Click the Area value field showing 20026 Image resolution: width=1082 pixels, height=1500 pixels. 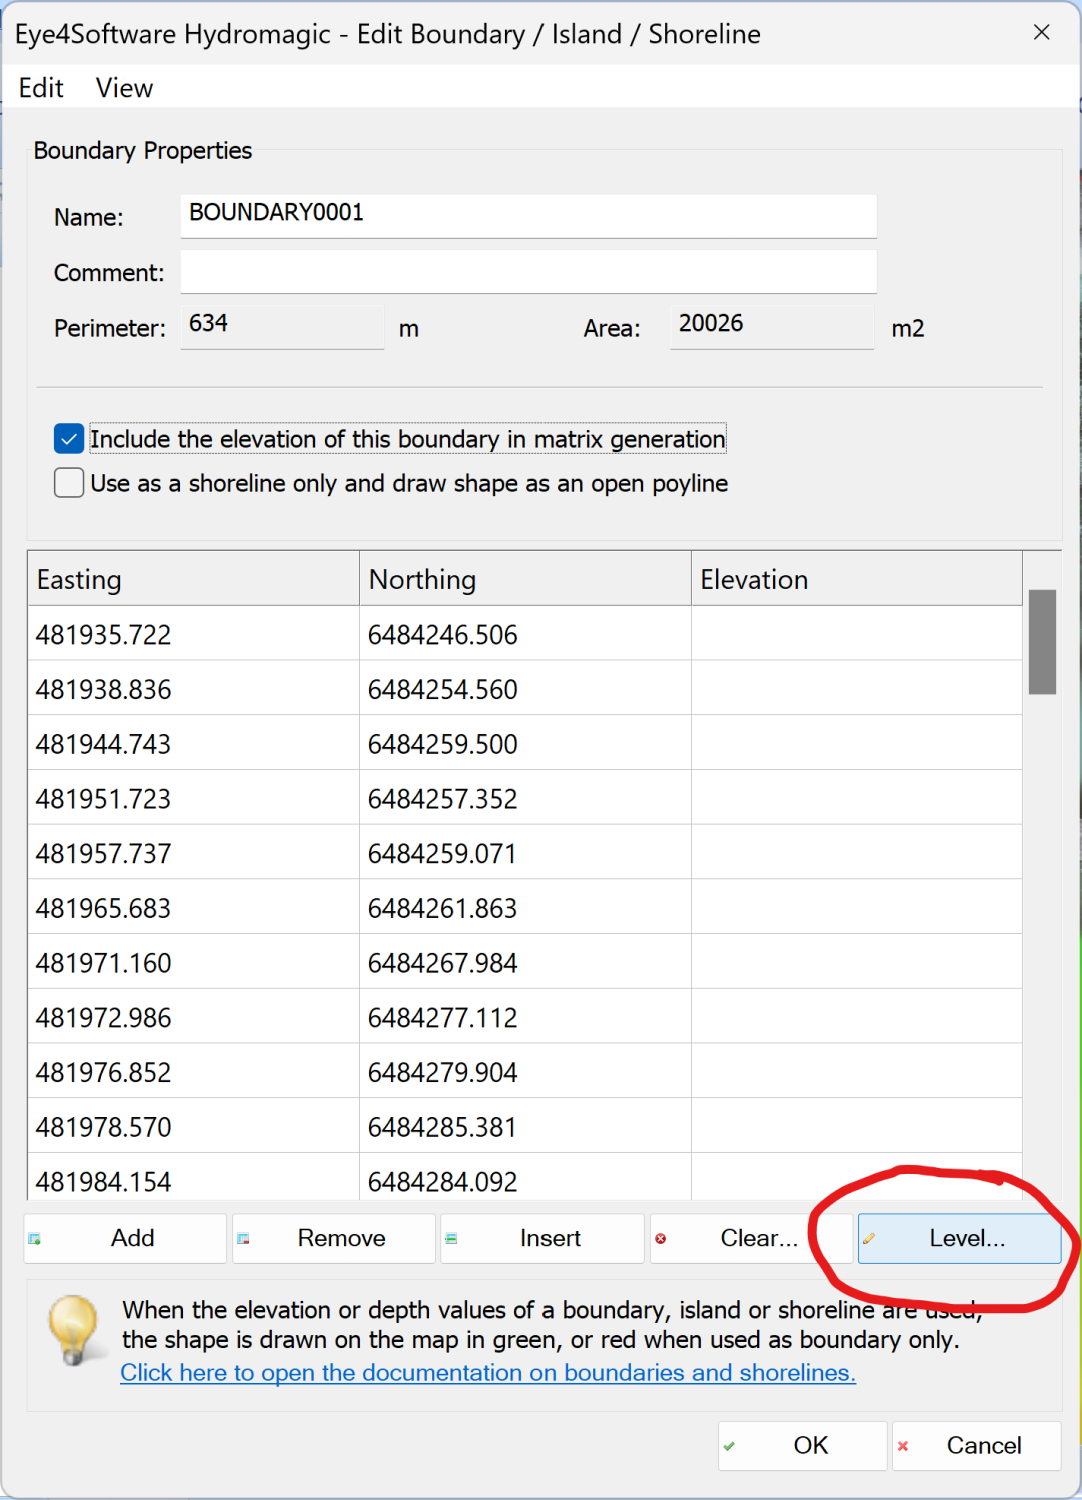point(772,327)
